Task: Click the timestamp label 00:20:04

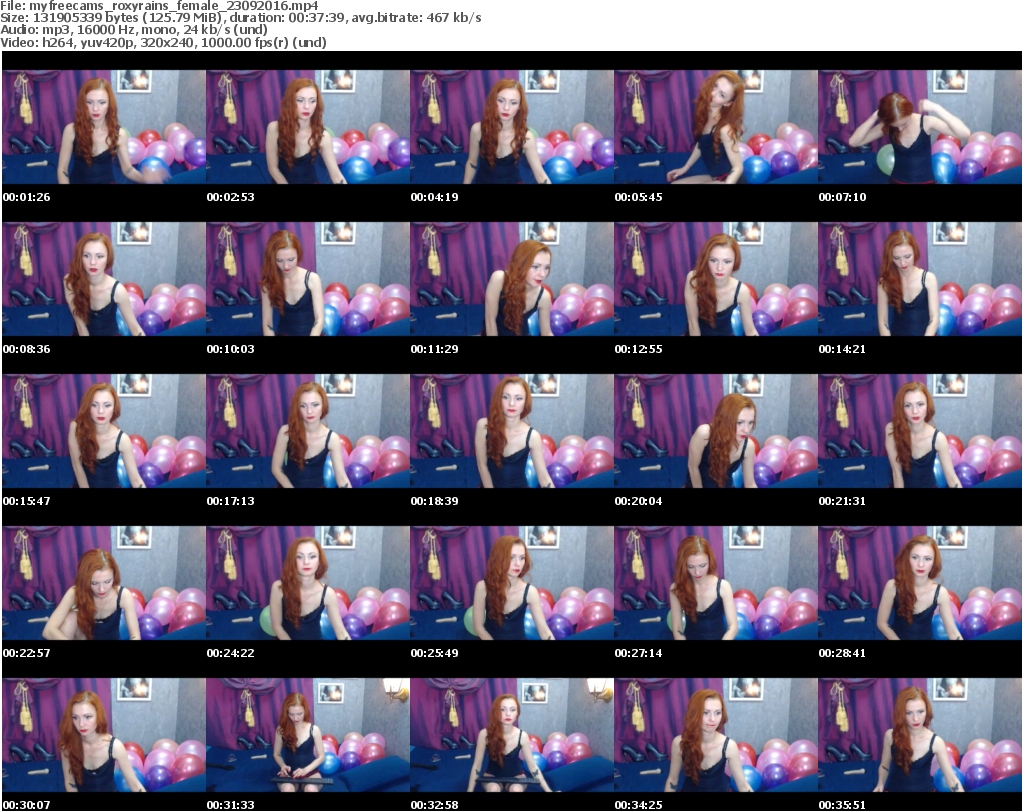Action: coord(638,501)
